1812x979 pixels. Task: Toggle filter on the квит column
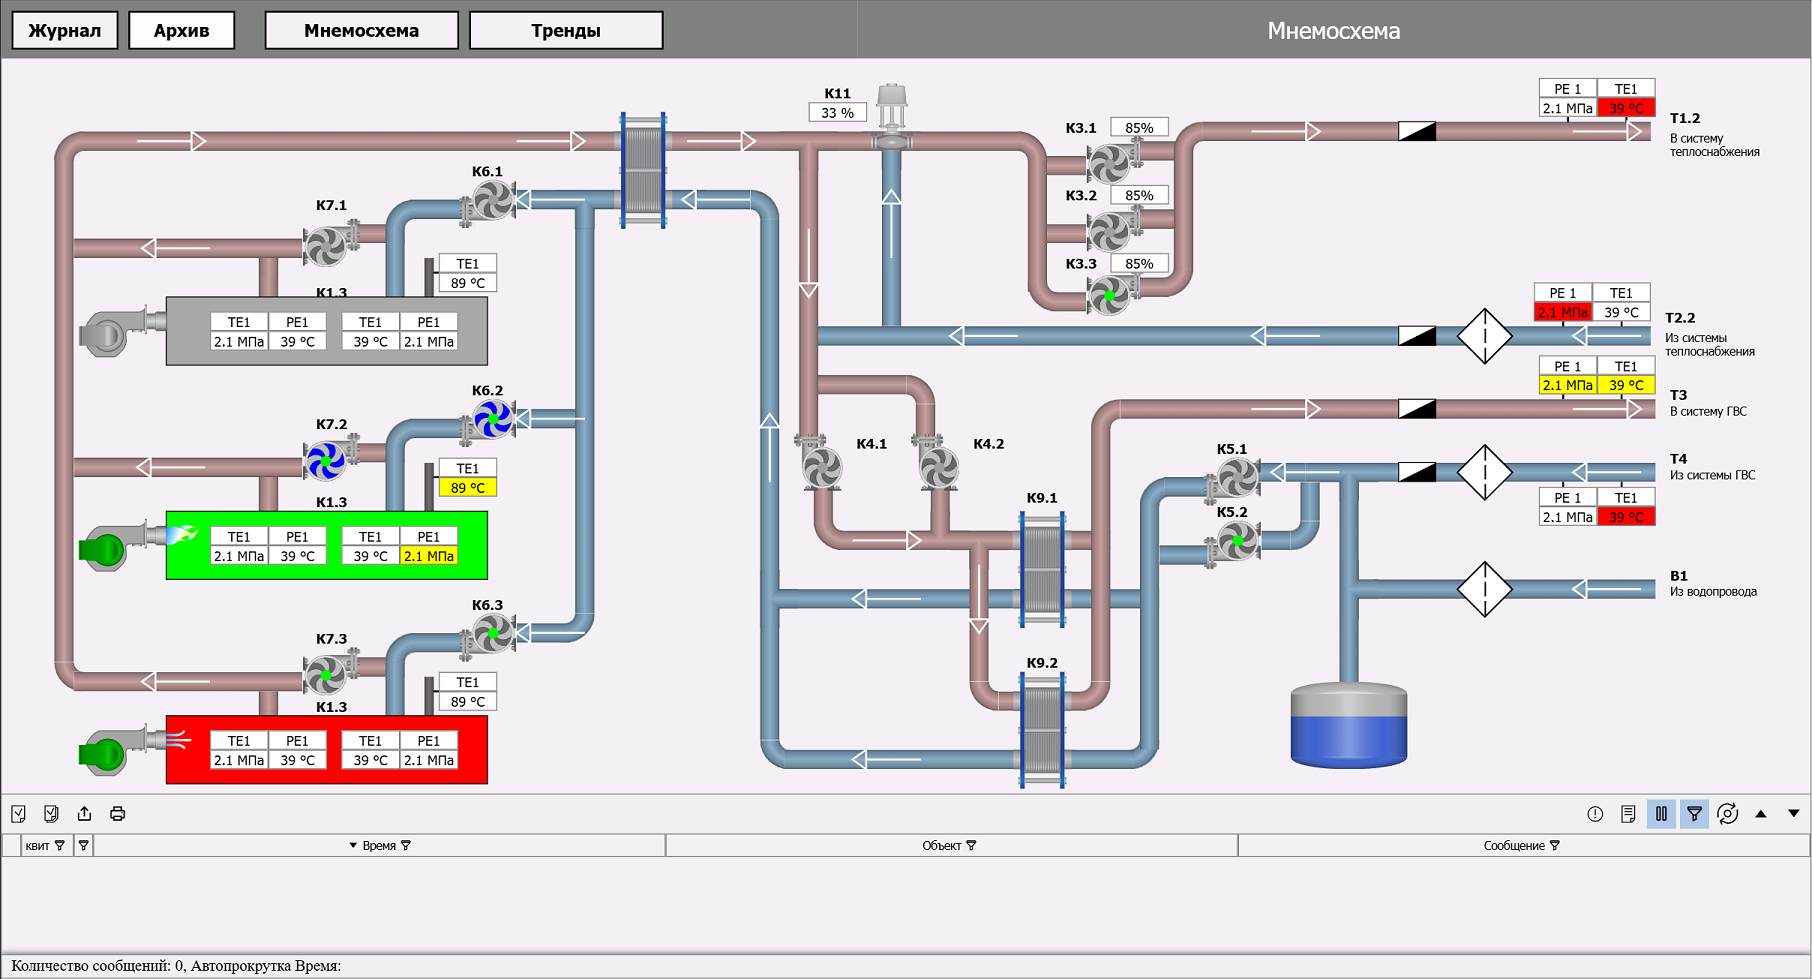60,846
